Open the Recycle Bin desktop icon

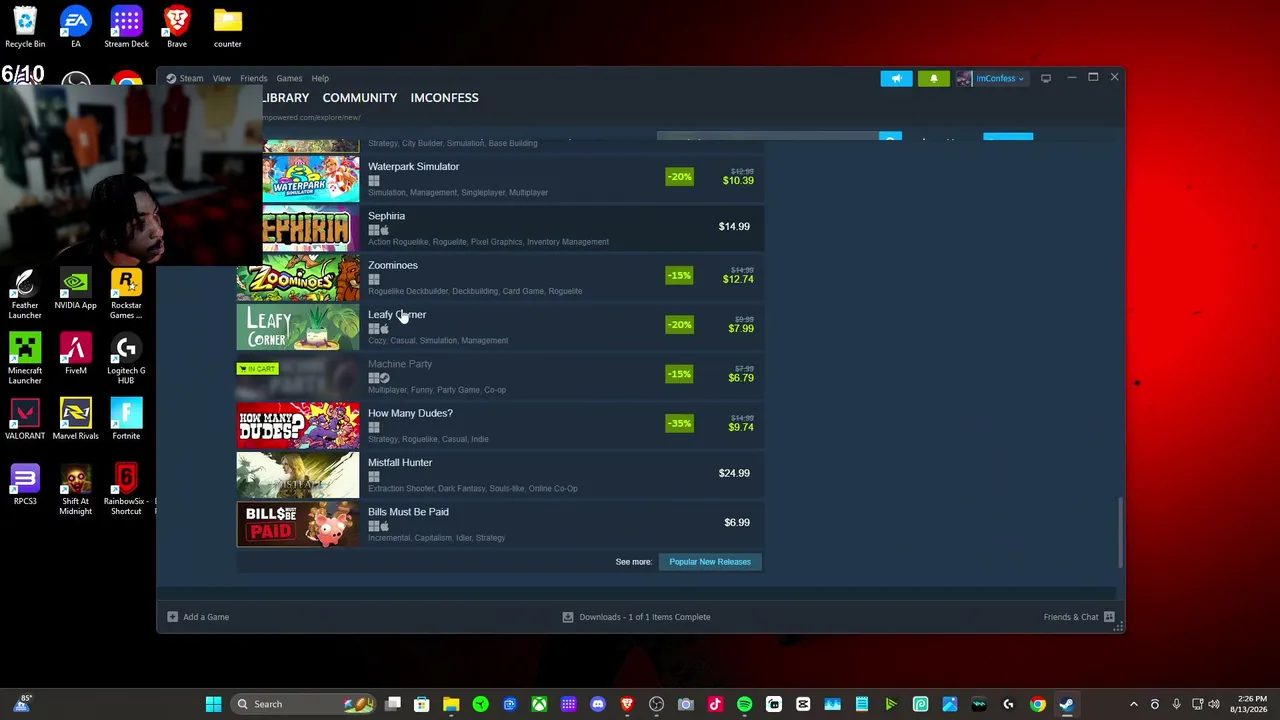25,27
